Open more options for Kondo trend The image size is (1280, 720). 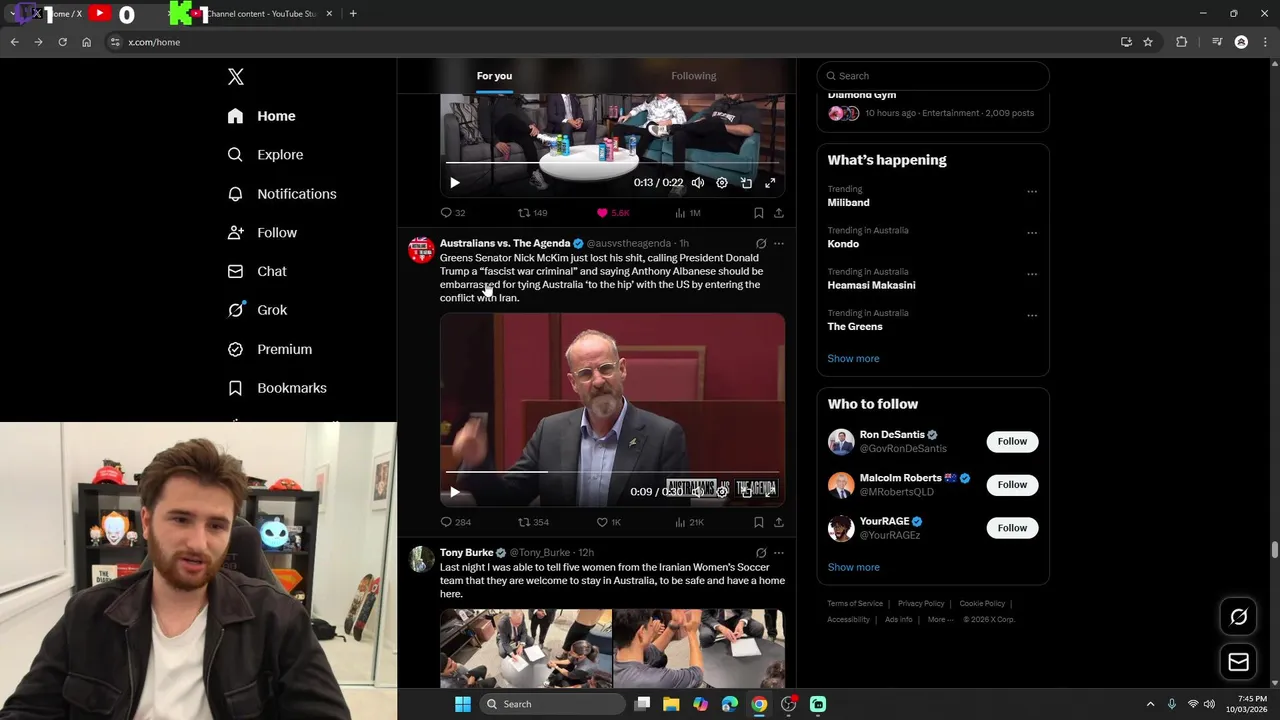(1032, 233)
